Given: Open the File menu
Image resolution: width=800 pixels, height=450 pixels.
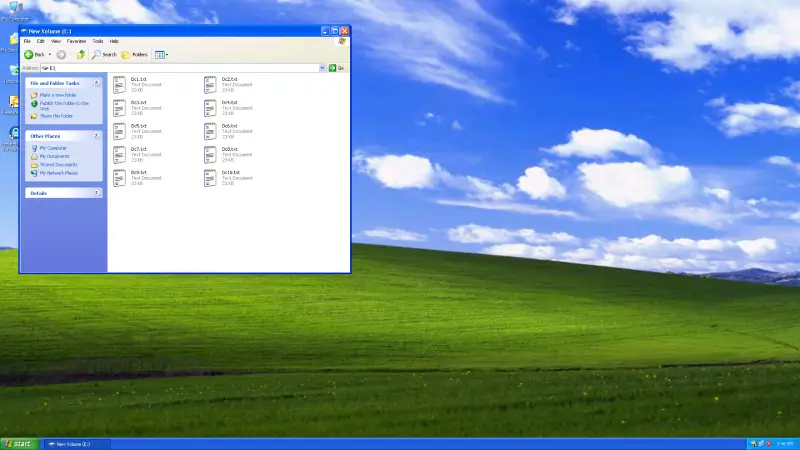Looking at the screenshot, I should pos(27,41).
